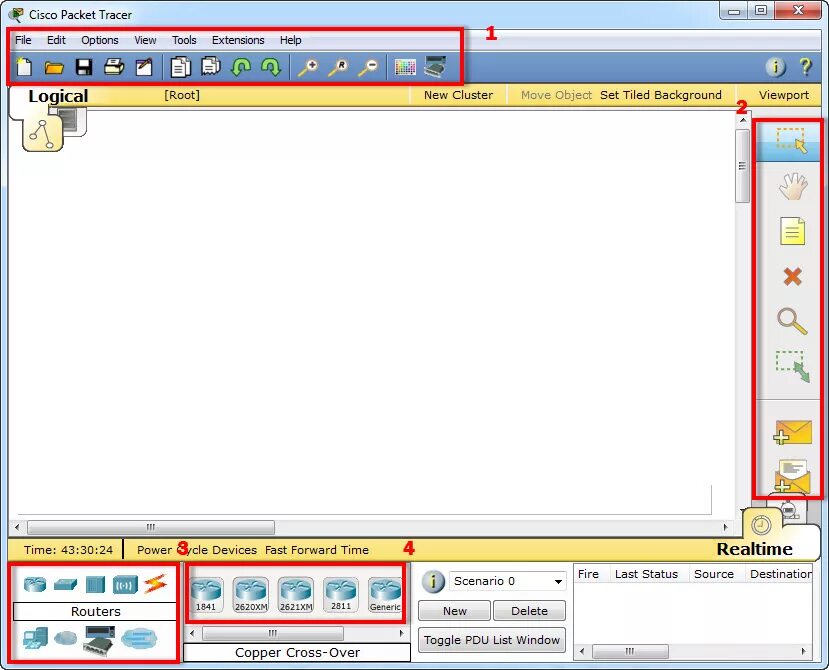Select the Connections lightning bolt icon
The image size is (829, 670).
(155, 584)
